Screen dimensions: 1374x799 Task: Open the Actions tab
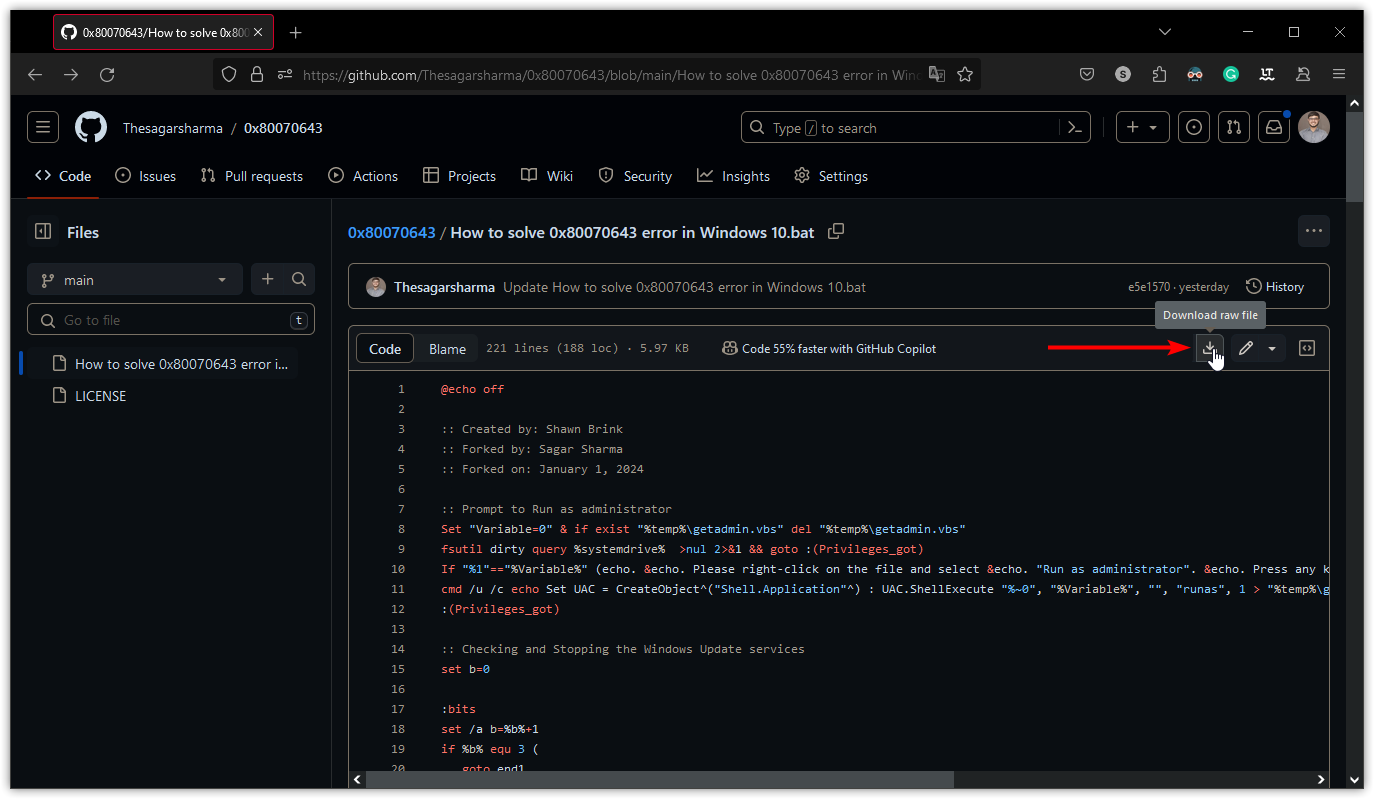pos(363,176)
